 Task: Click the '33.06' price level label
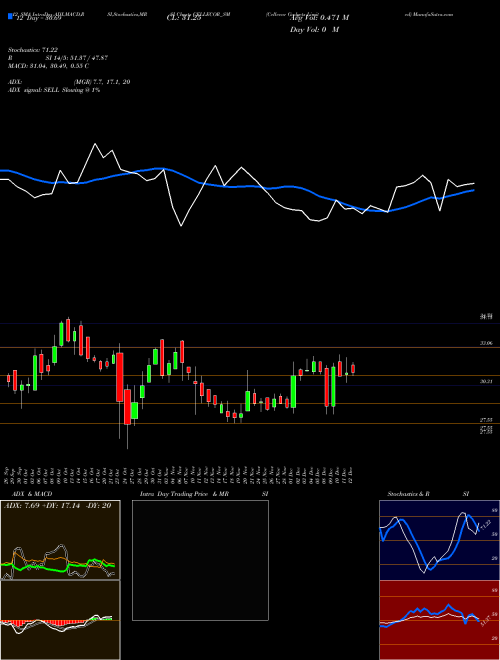click(486, 343)
